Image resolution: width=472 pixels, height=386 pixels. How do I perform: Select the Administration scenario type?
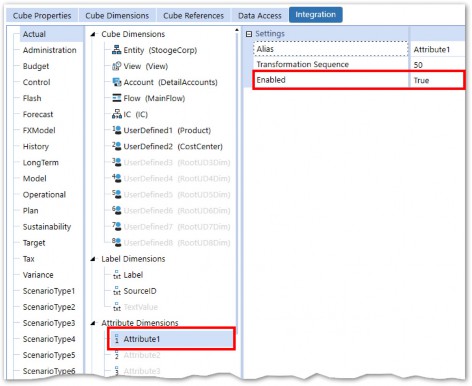tap(50, 50)
